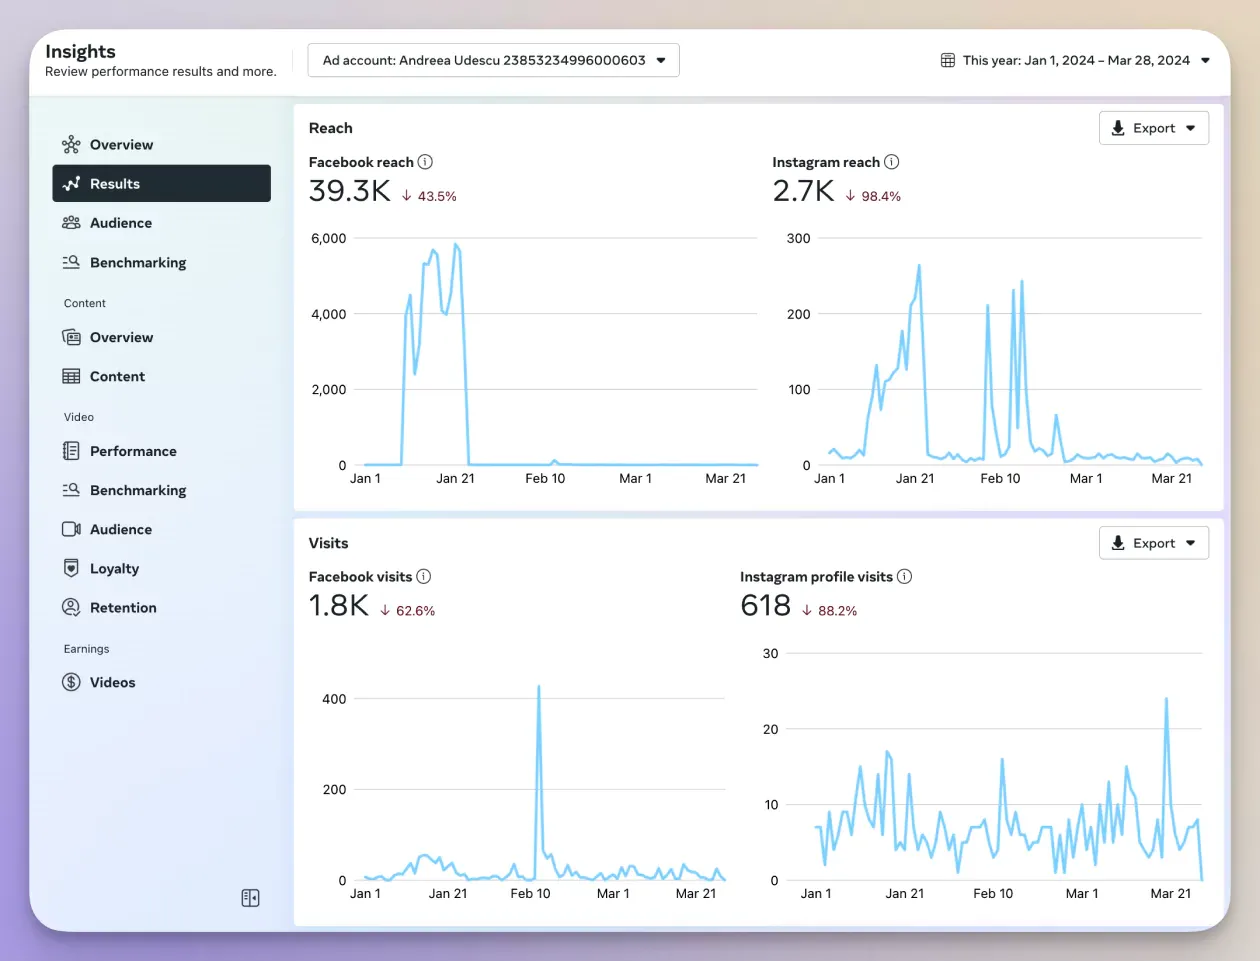The image size is (1260, 962).
Task: Click the Video section Benchmarking icon
Action: click(71, 490)
